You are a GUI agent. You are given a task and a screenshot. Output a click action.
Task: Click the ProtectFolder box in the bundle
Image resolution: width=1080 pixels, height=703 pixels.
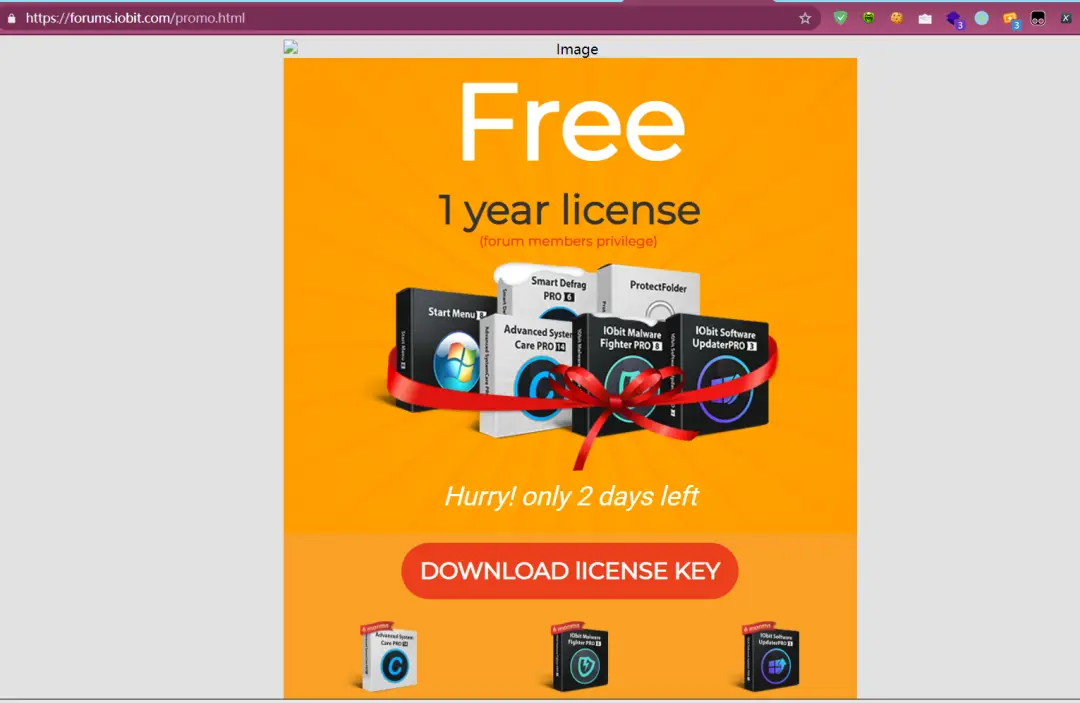(651, 290)
